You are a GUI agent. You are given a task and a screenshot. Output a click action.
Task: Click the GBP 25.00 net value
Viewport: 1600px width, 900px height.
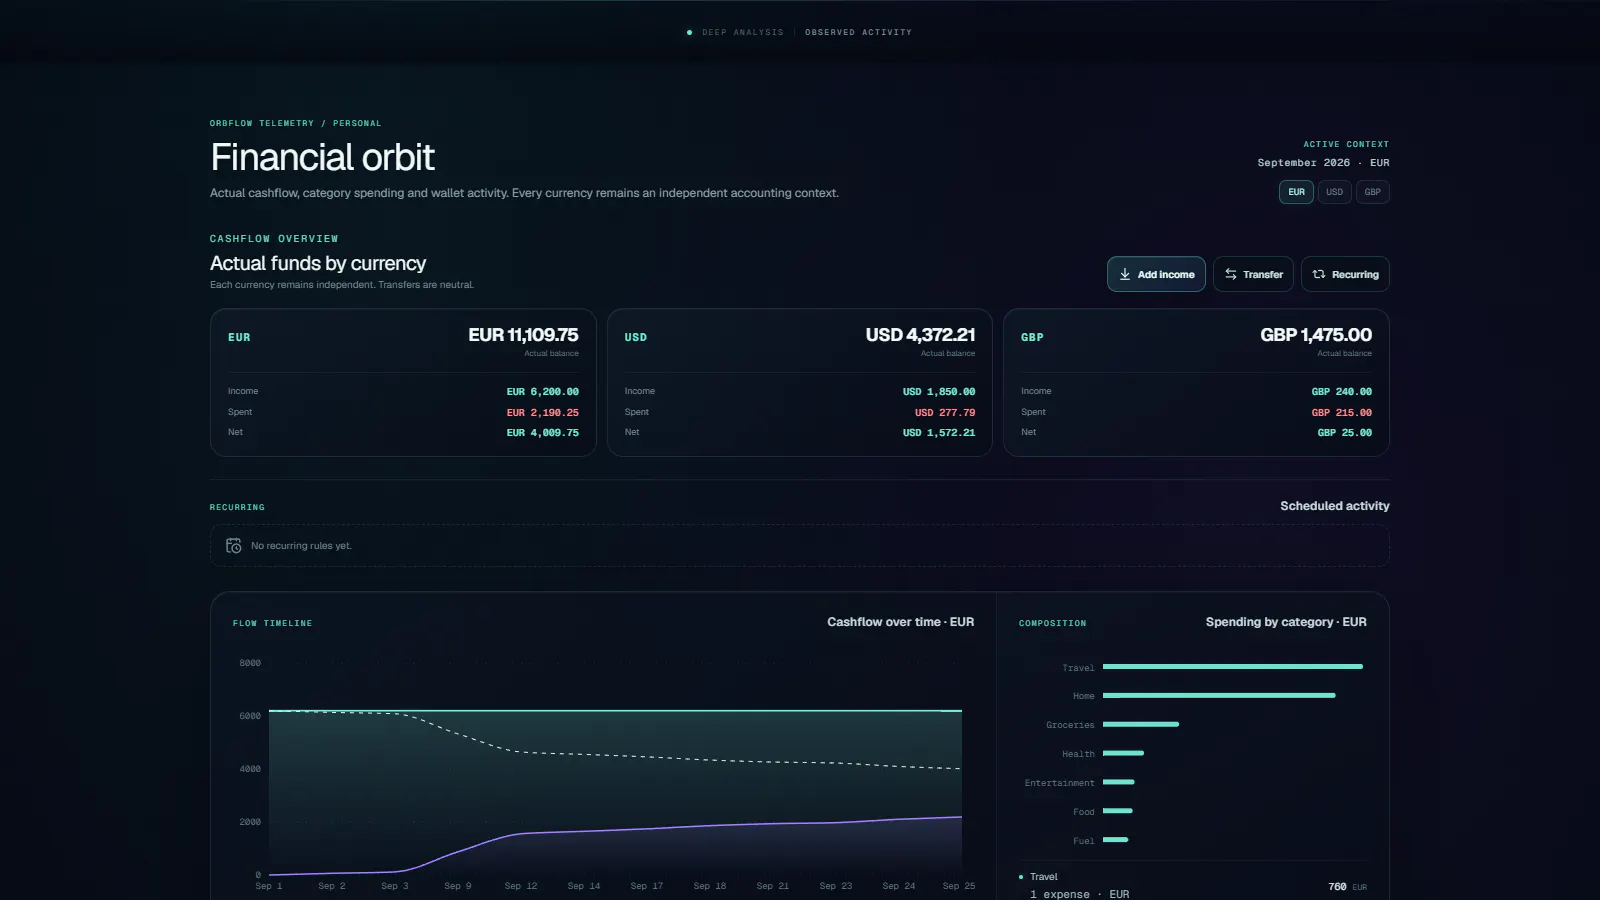1345,433
